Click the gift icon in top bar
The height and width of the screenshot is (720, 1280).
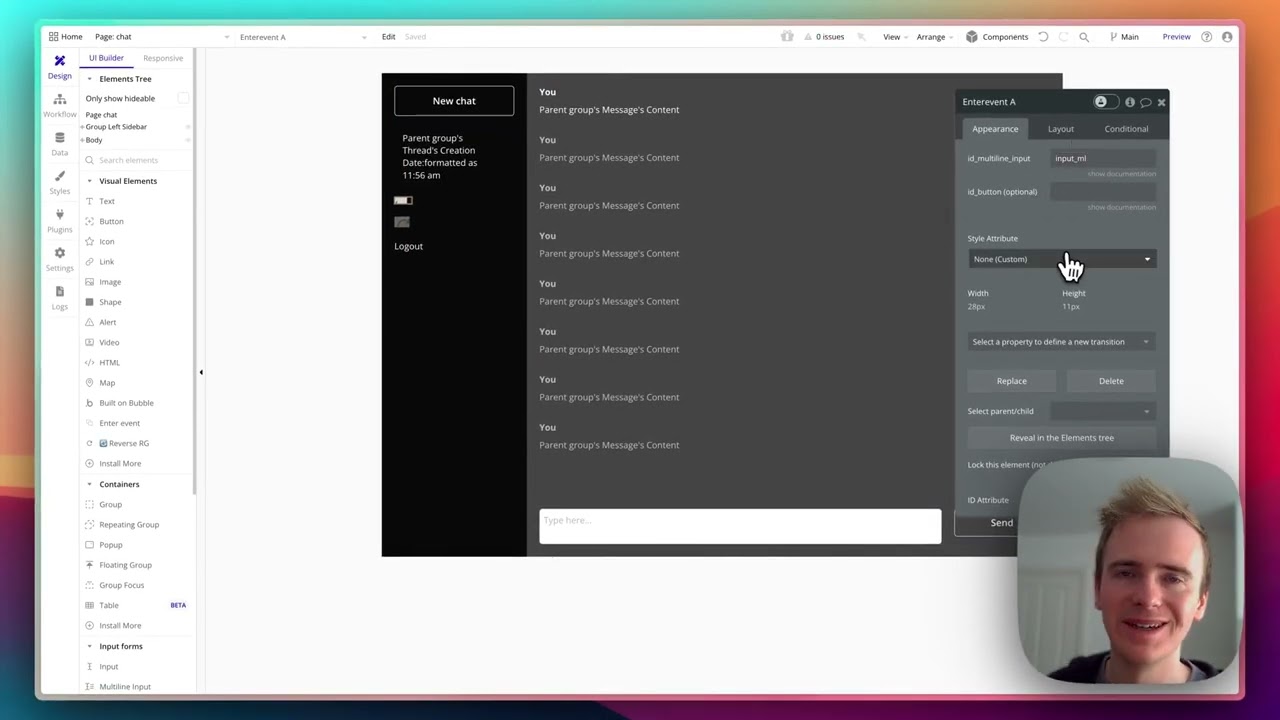(787, 37)
